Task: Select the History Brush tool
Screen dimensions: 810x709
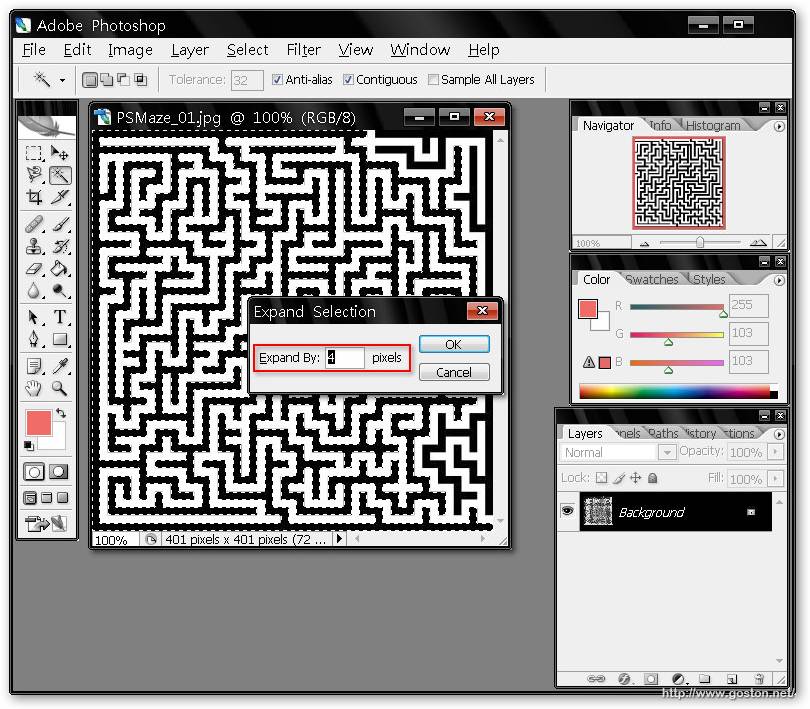Action: pyautogui.click(x=60, y=246)
